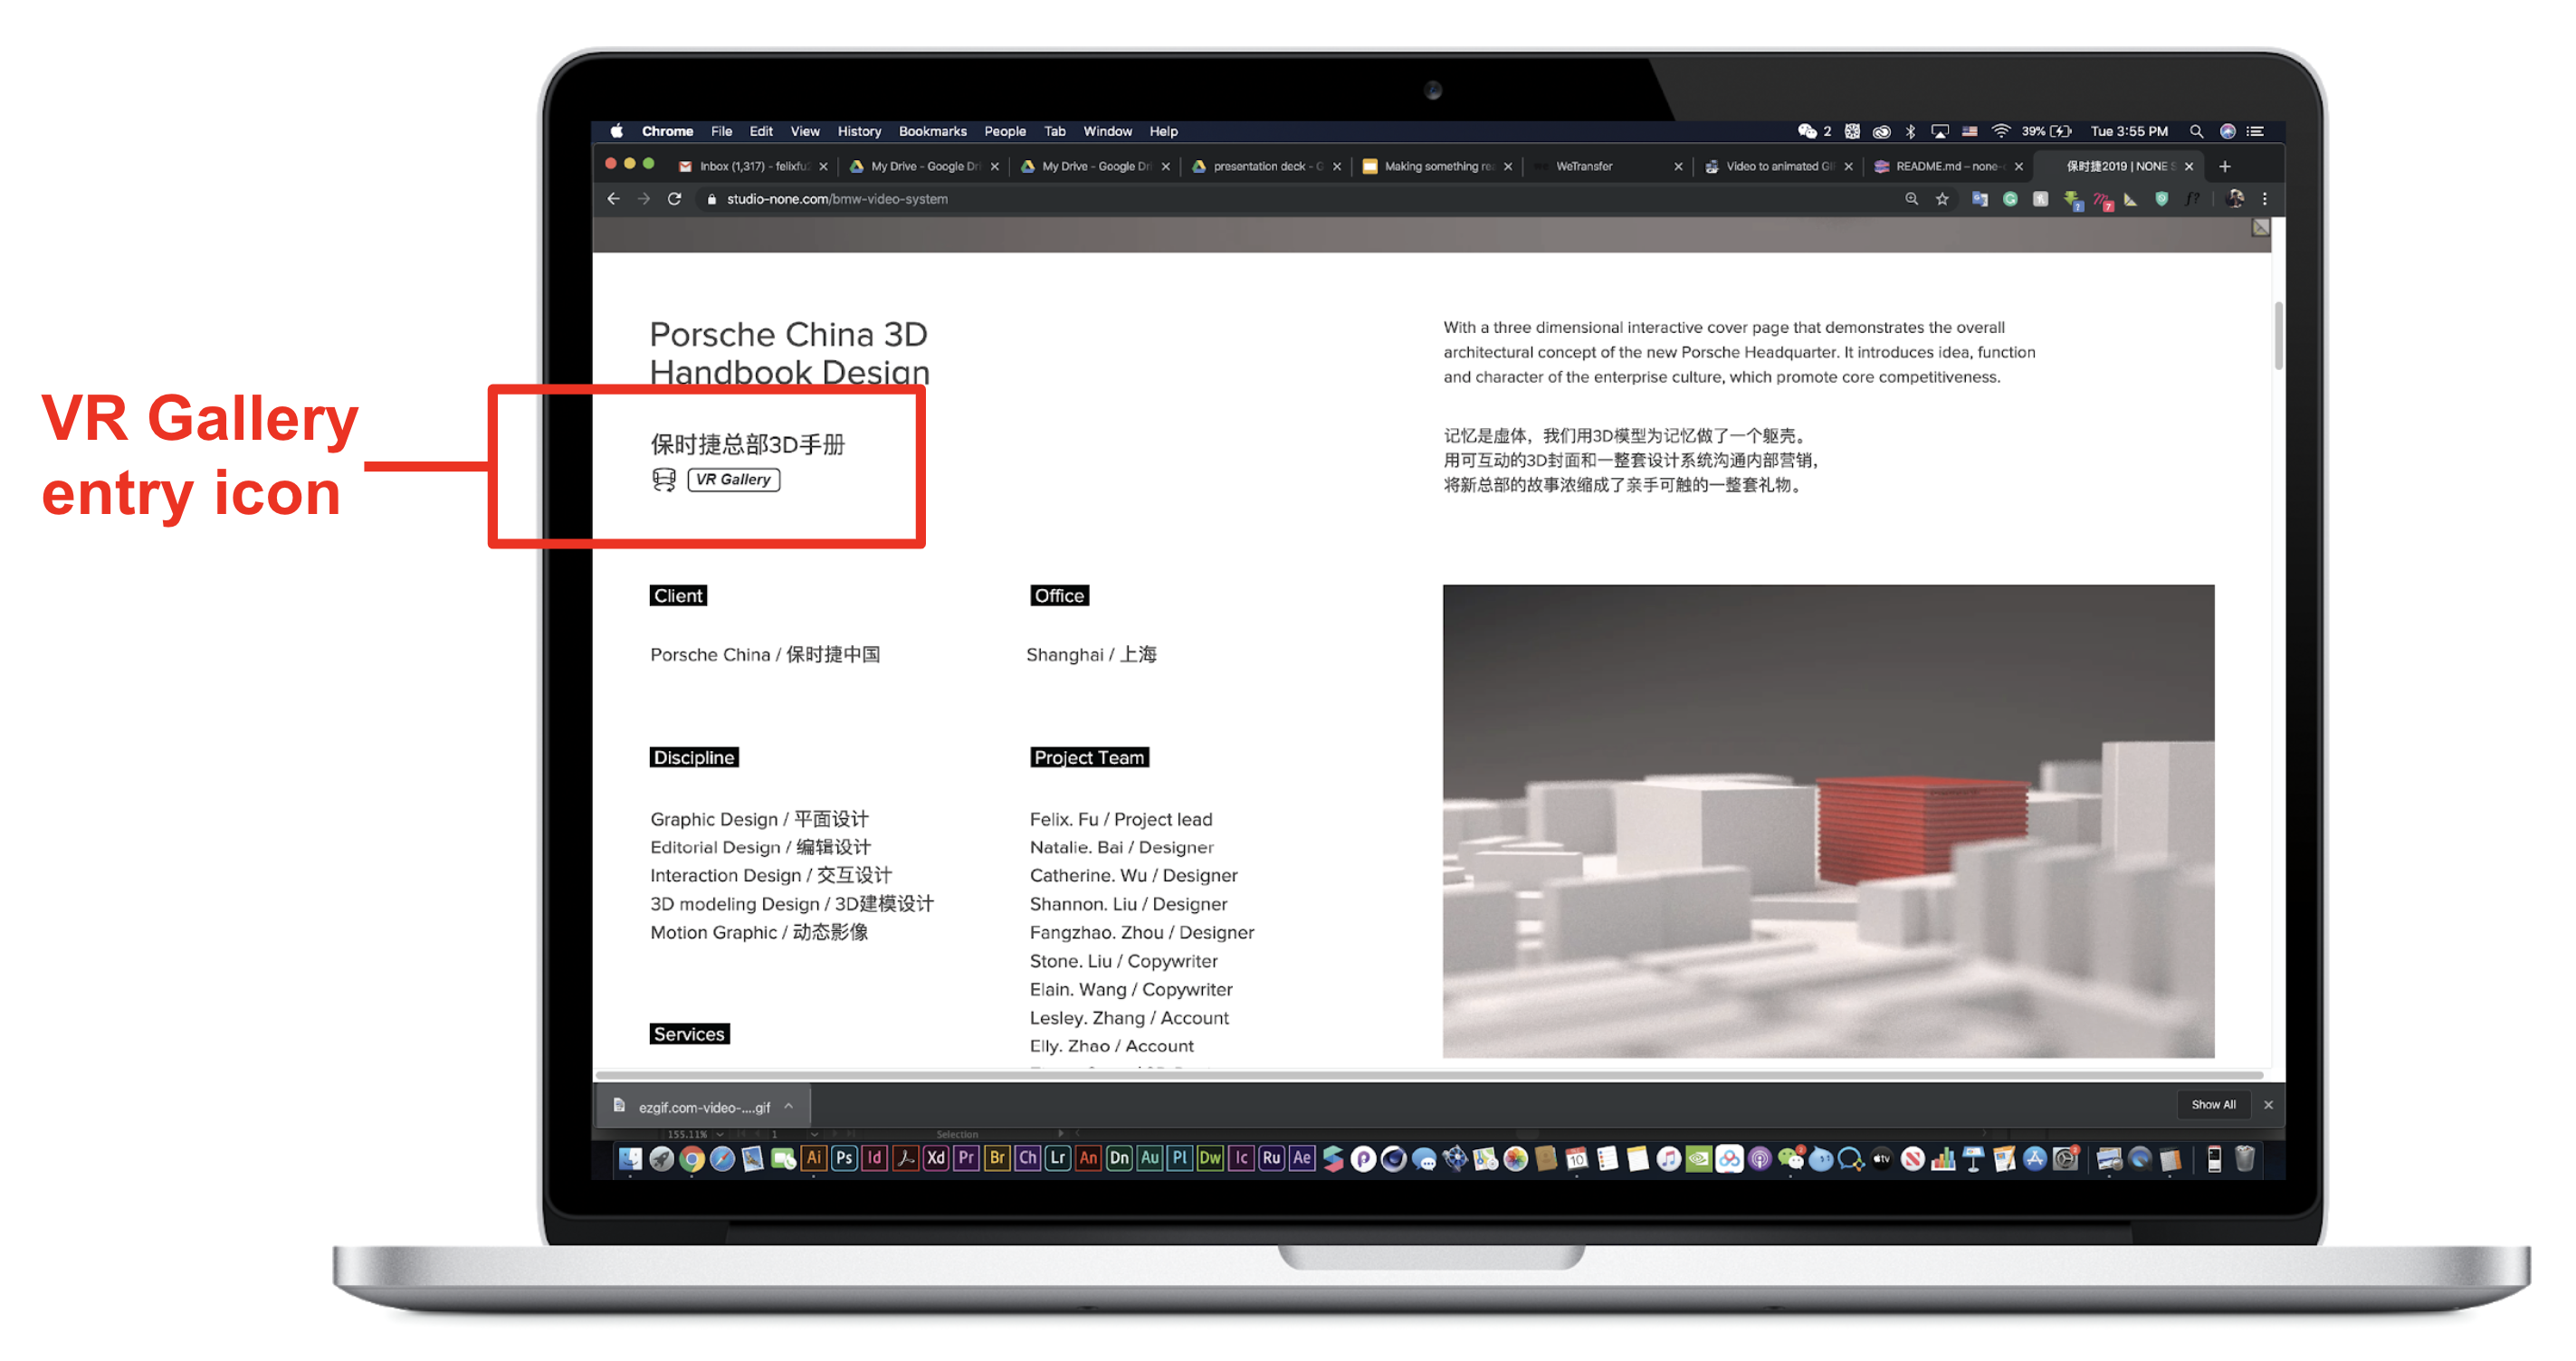Image resolution: width=2576 pixels, height=1361 pixels.
Task: Toggle Wi-Fi menu in menu bar
Action: tap(2000, 131)
